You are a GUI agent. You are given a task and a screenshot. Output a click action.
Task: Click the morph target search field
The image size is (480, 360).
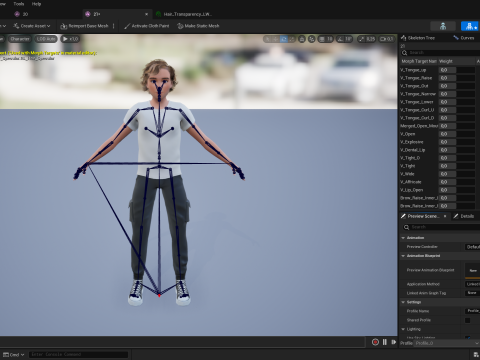coord(440,53)
